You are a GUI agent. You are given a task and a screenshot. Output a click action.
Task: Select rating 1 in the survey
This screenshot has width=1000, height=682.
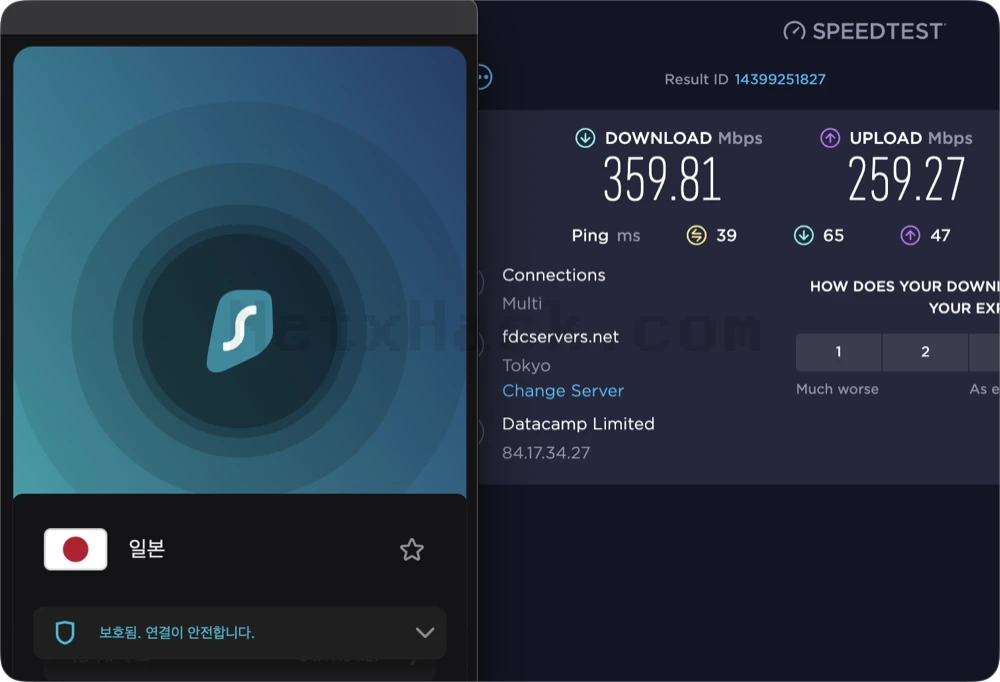pos(839,352)
